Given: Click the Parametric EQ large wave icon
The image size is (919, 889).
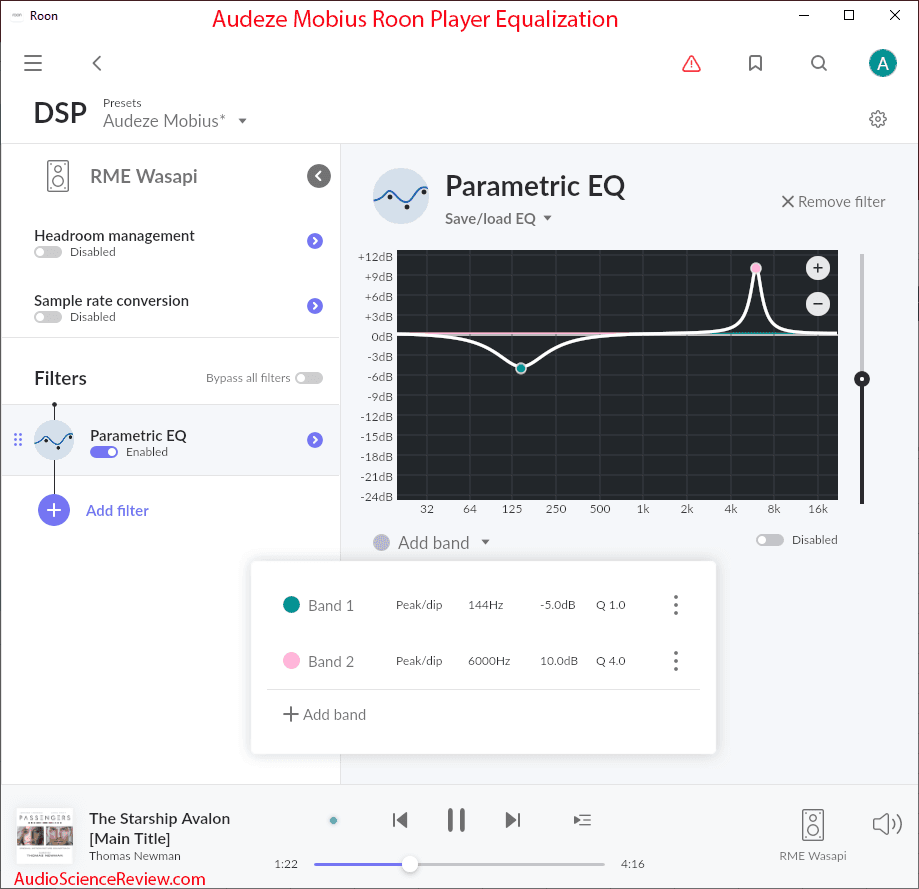Looking at the screenshot, I should [401, 196].
